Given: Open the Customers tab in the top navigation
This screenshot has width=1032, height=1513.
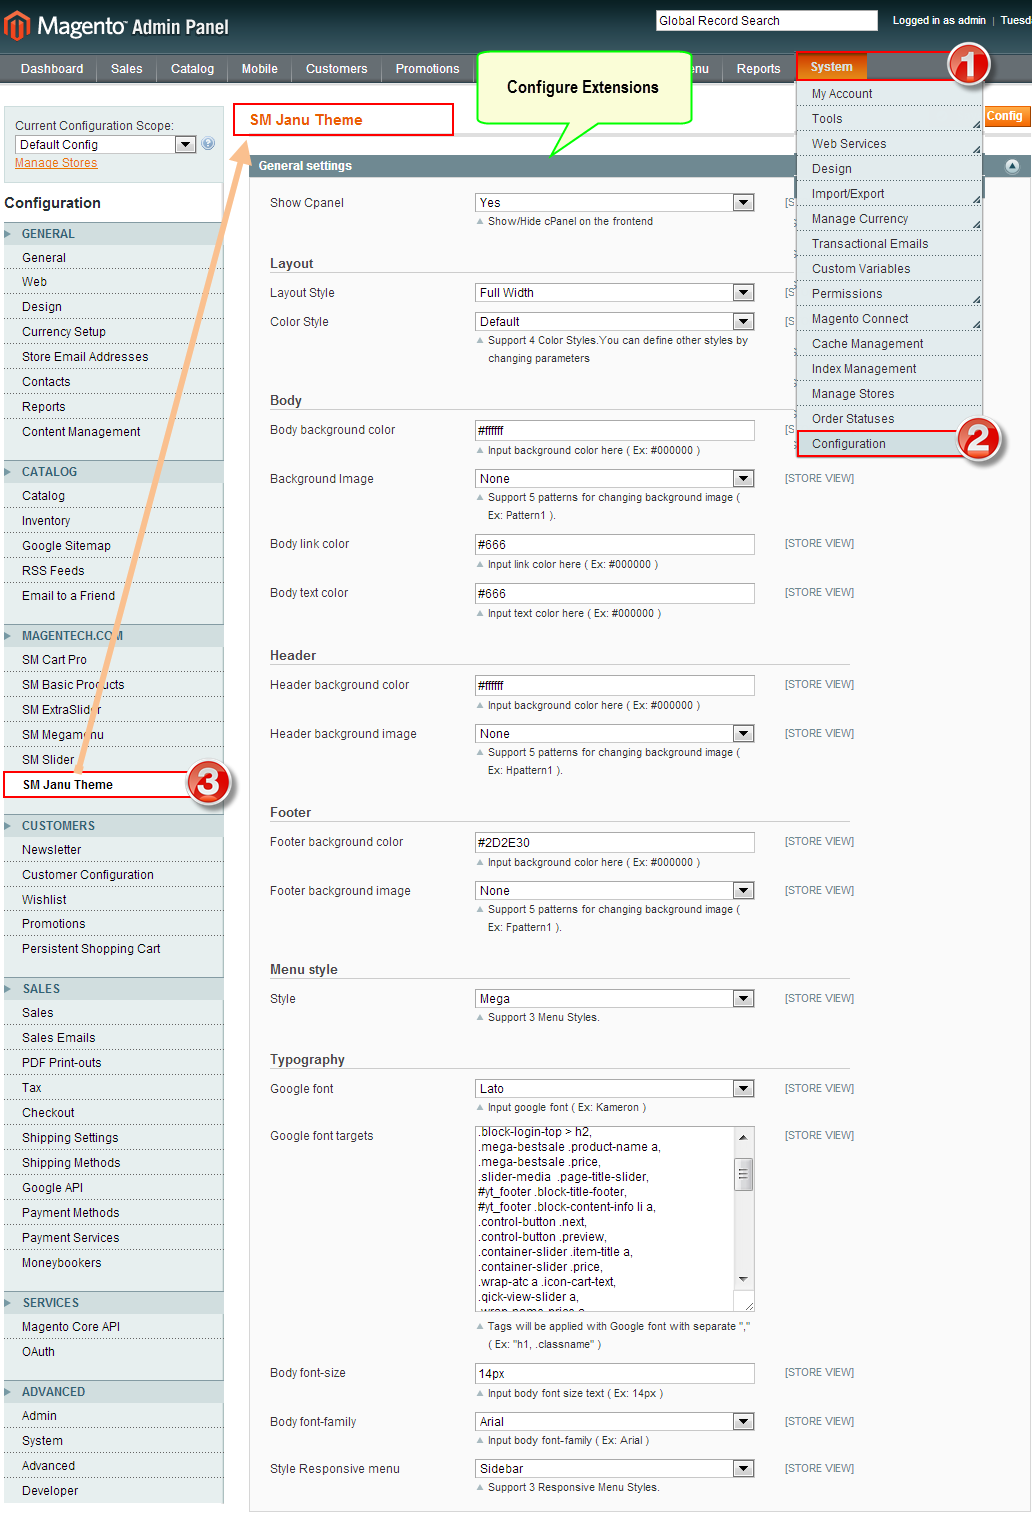Looking at the screenshot, I should coord(337,69).
